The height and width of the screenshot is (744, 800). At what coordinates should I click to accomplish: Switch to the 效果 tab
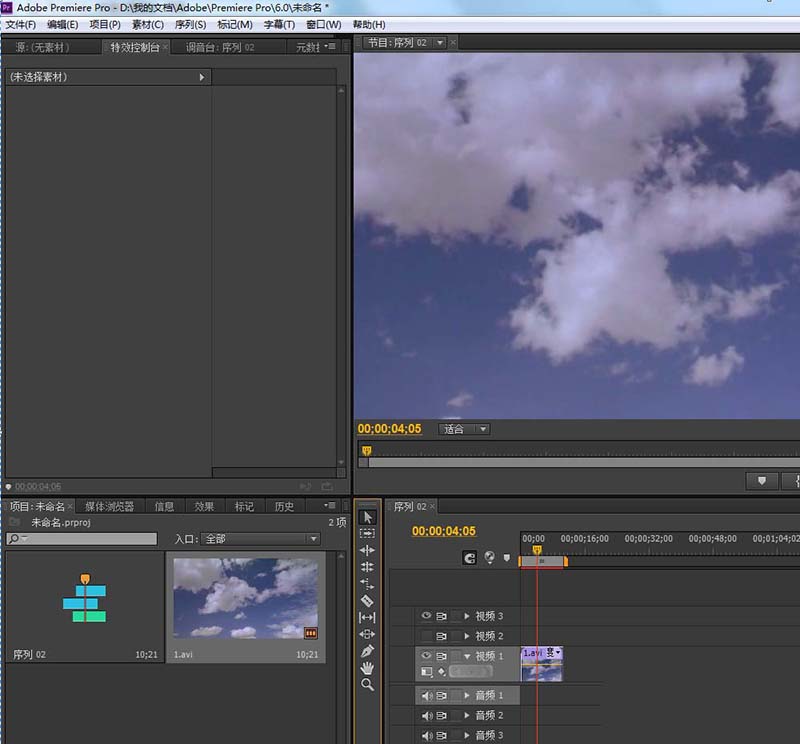click(204, 506)
